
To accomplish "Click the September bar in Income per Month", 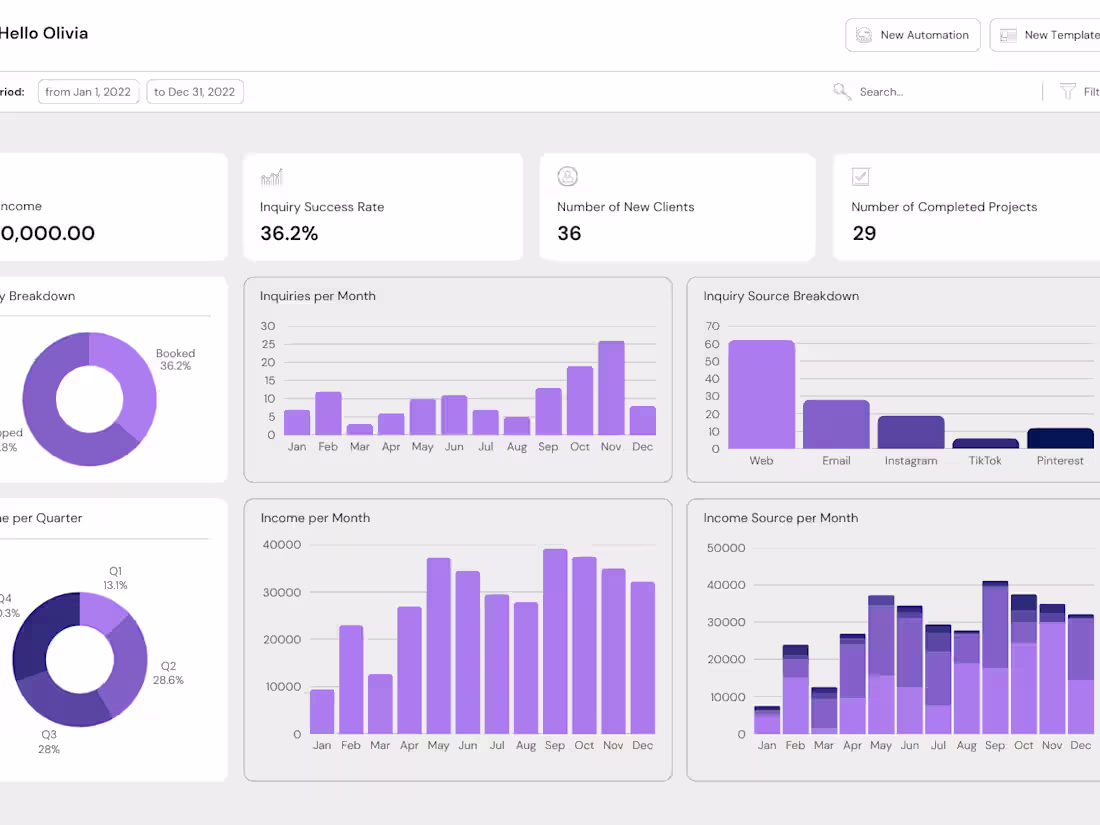I will pos(555,640).
